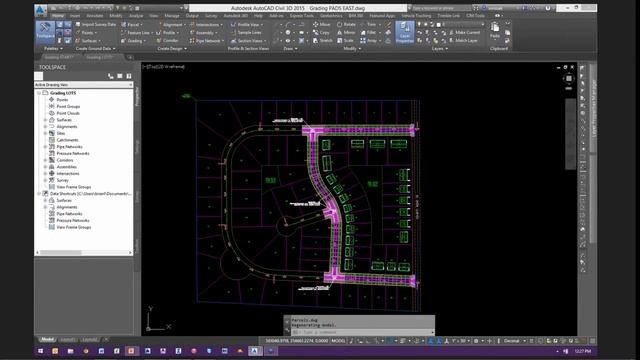This screenshot has height=360, width=640.
Task: Expand the Sites tree node
Action: (45, 133)
